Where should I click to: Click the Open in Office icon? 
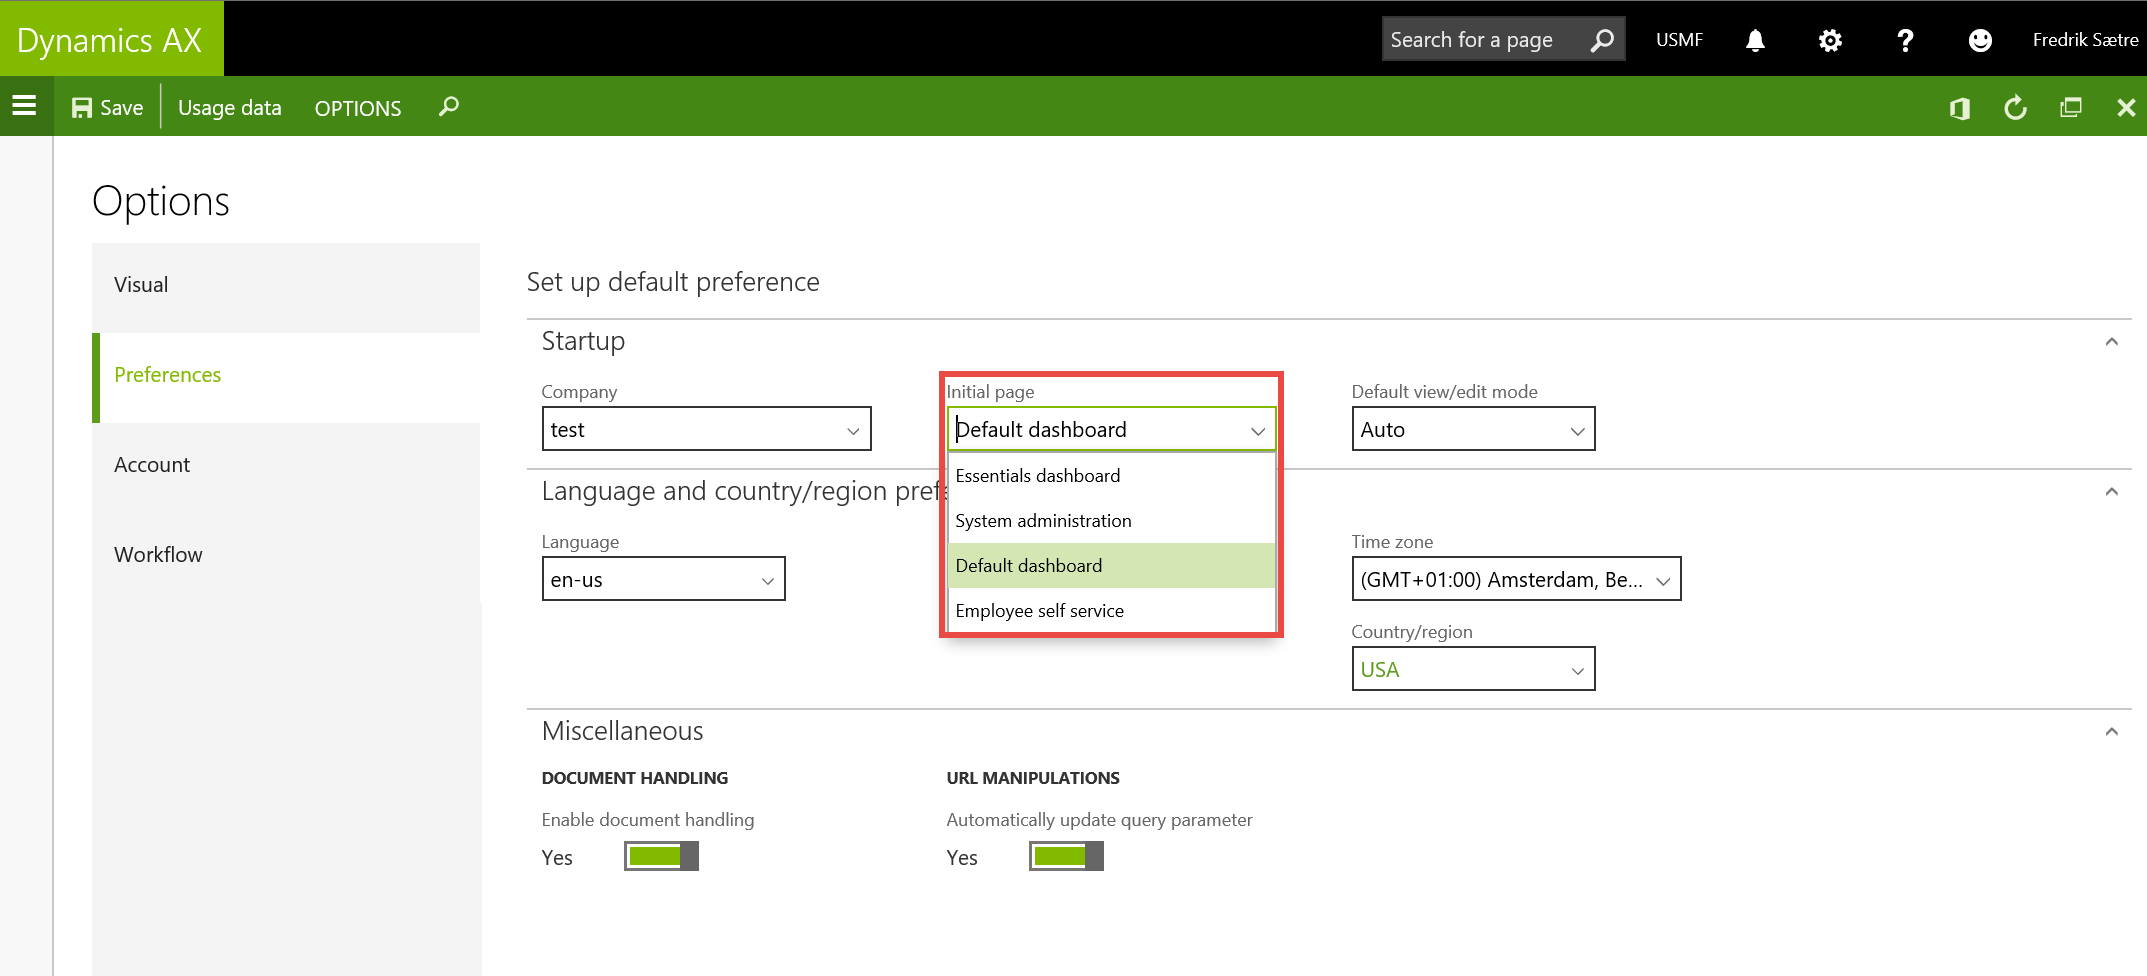click(x=1960, y=108)
